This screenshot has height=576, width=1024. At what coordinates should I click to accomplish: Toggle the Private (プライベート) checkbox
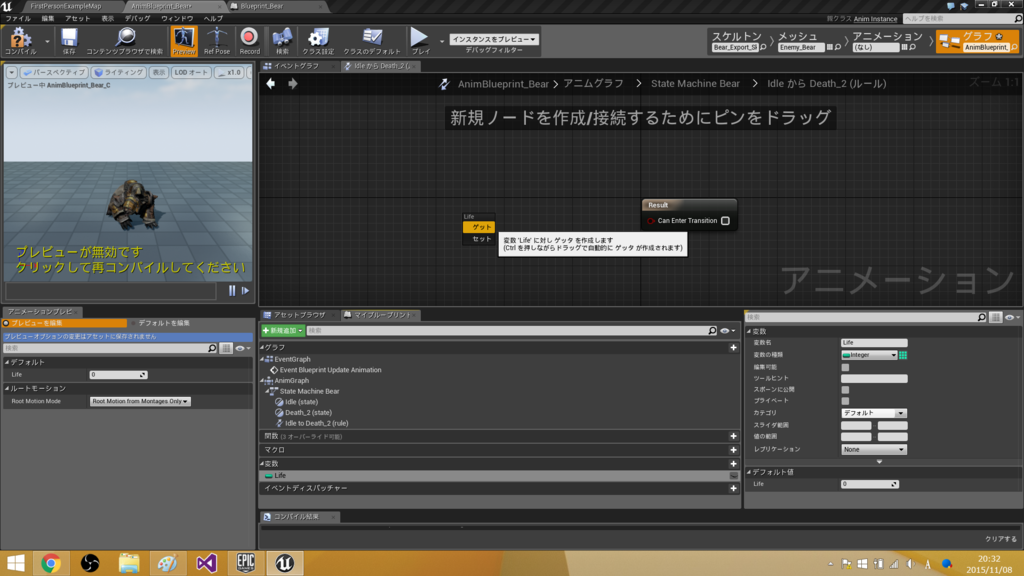click(x=845, y=401)
